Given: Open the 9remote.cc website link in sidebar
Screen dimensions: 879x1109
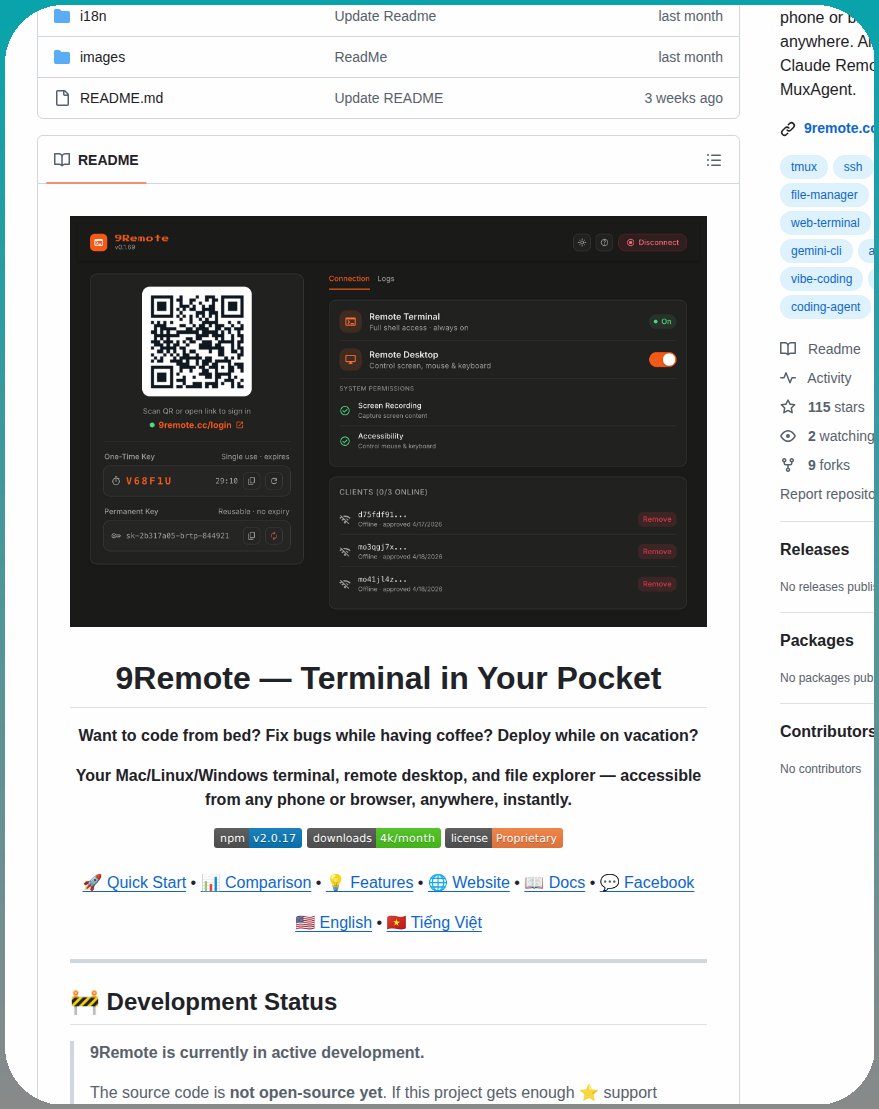Looking at the screenshot, I should point(839,128).
